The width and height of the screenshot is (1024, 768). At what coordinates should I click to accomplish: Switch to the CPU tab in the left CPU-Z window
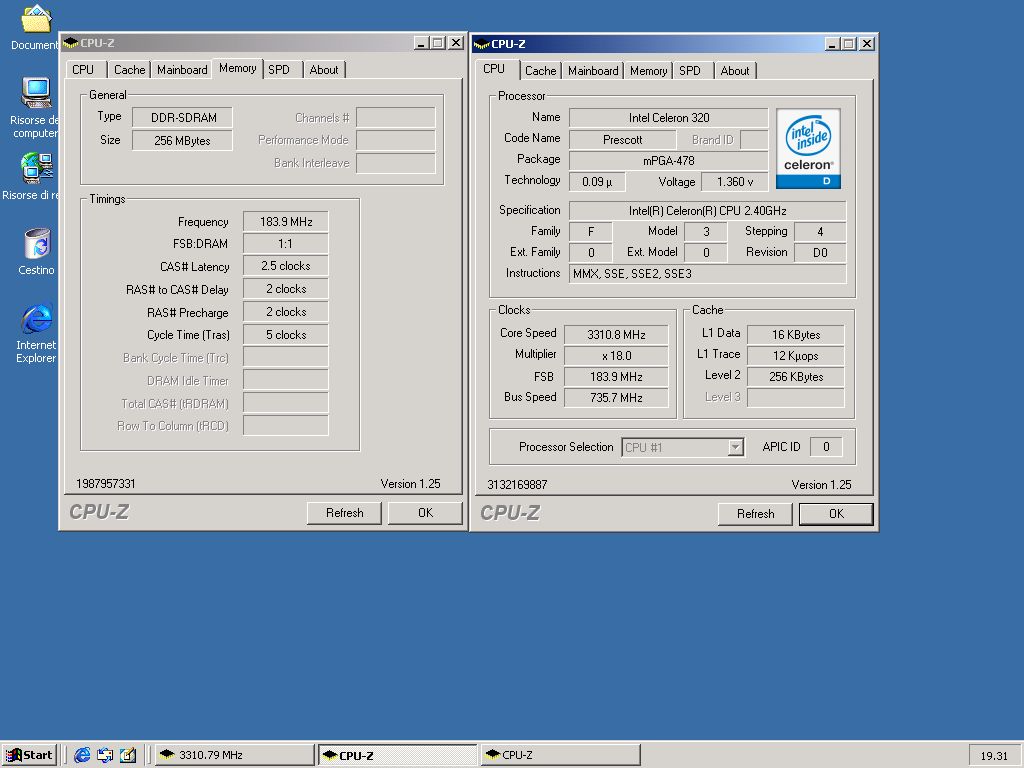click(x=83, y=70)
